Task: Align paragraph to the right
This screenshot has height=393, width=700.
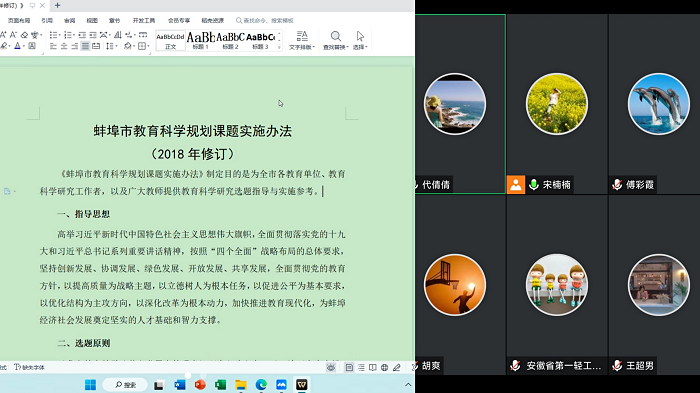Action: (75, 46)
